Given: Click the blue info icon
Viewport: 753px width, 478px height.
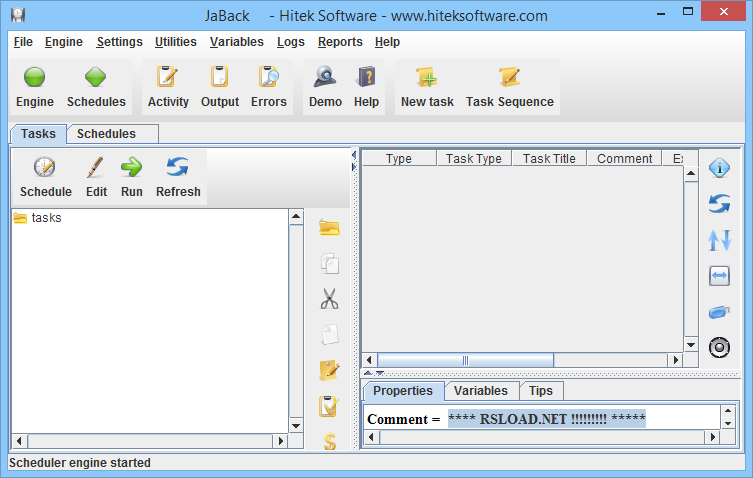Looking at the screenshot, I should pyautogui.click(x=719, y=168).
